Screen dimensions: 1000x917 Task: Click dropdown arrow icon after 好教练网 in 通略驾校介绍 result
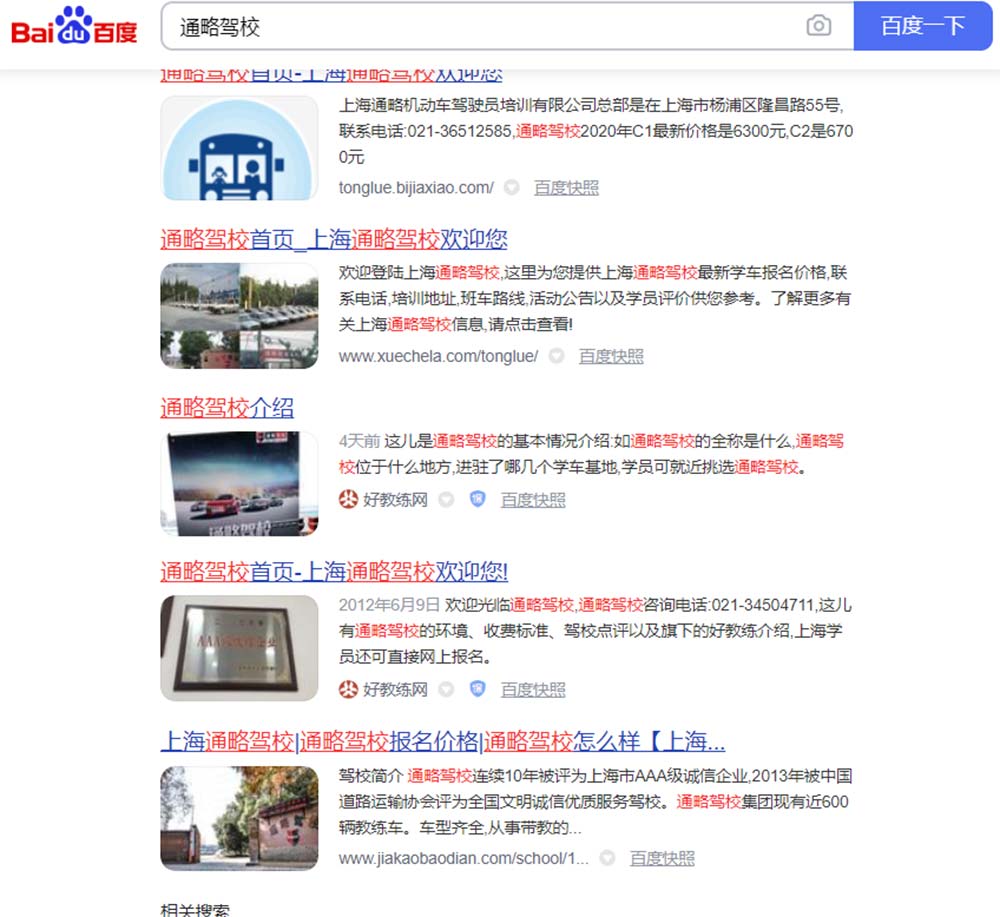[446, 499]
